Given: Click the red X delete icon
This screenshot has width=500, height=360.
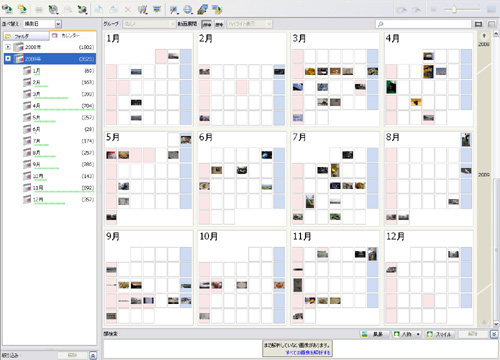Looking at the screenshot, I should [128, 10].
